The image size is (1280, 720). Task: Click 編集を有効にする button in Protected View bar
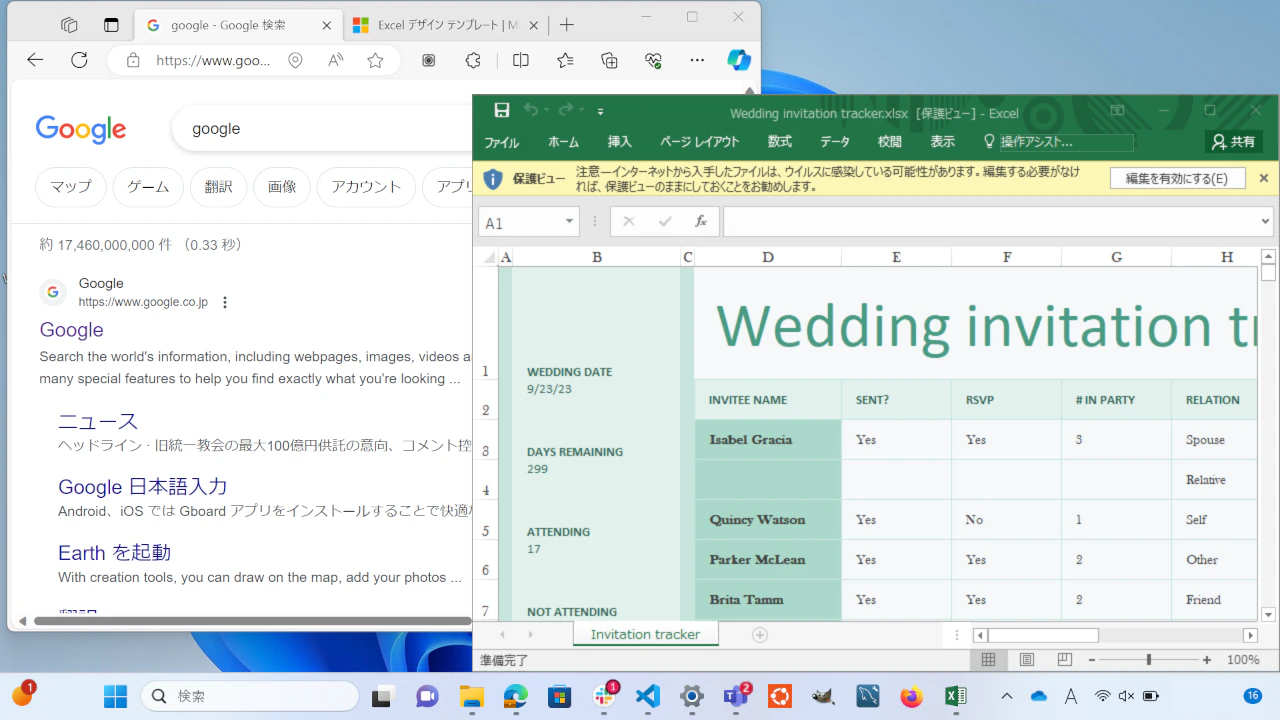click(1177, 178)
